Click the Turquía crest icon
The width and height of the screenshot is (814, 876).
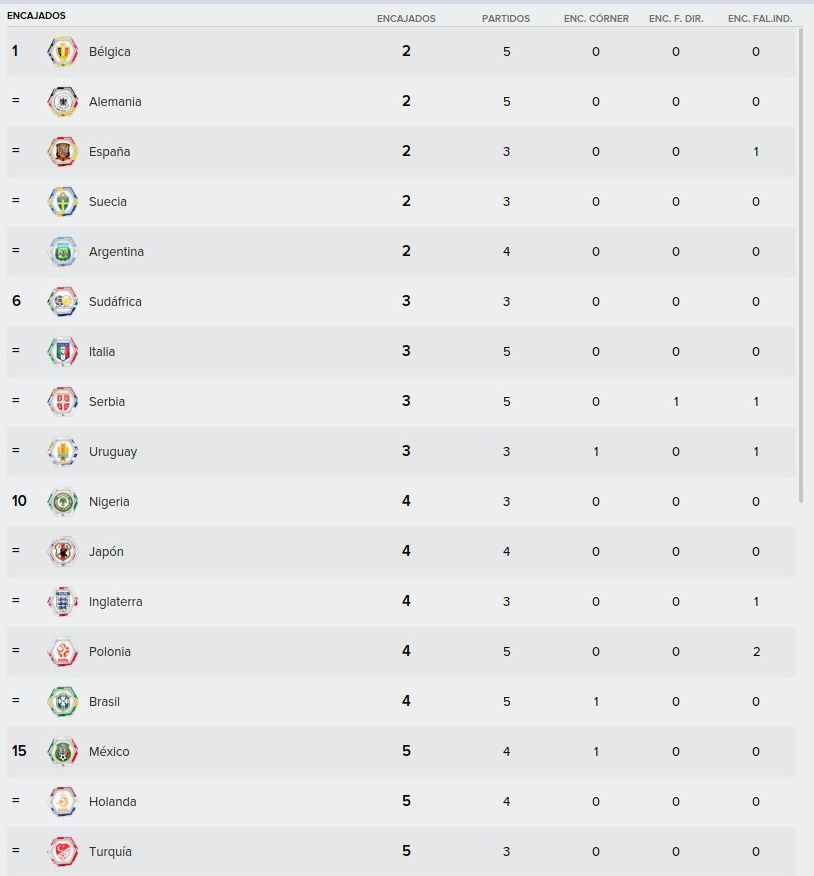coord(62,851)
